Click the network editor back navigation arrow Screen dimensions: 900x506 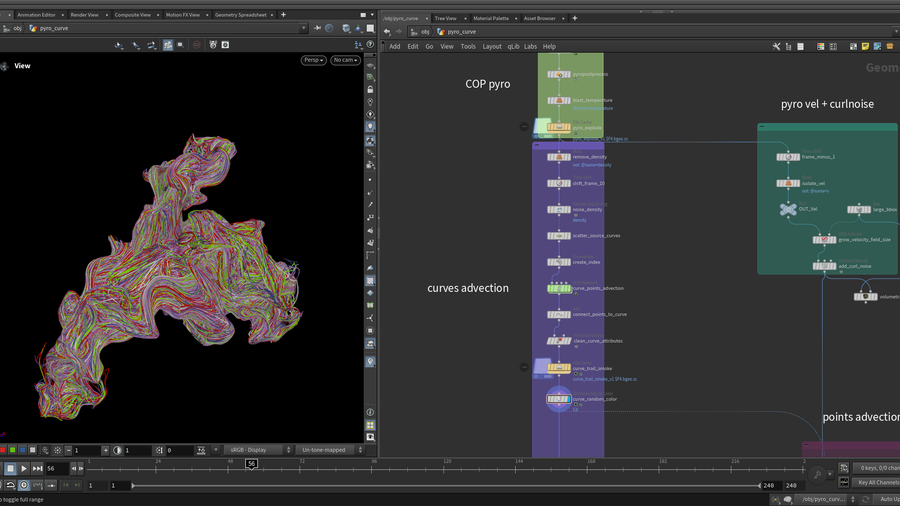click(x=387, y=31)
